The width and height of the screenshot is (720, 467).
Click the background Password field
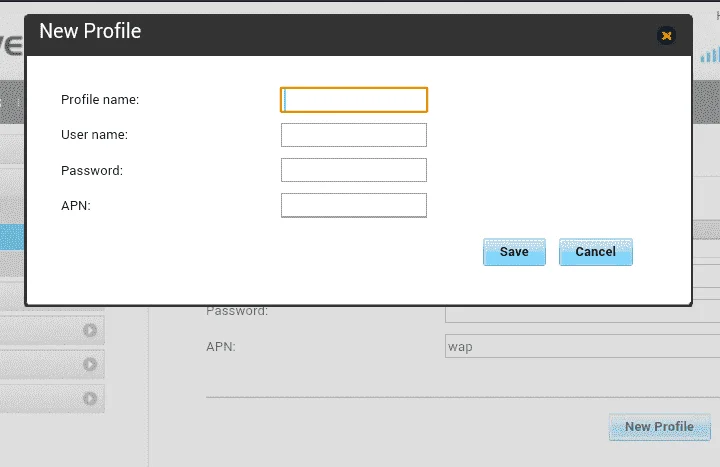click(x=582, y=314)
